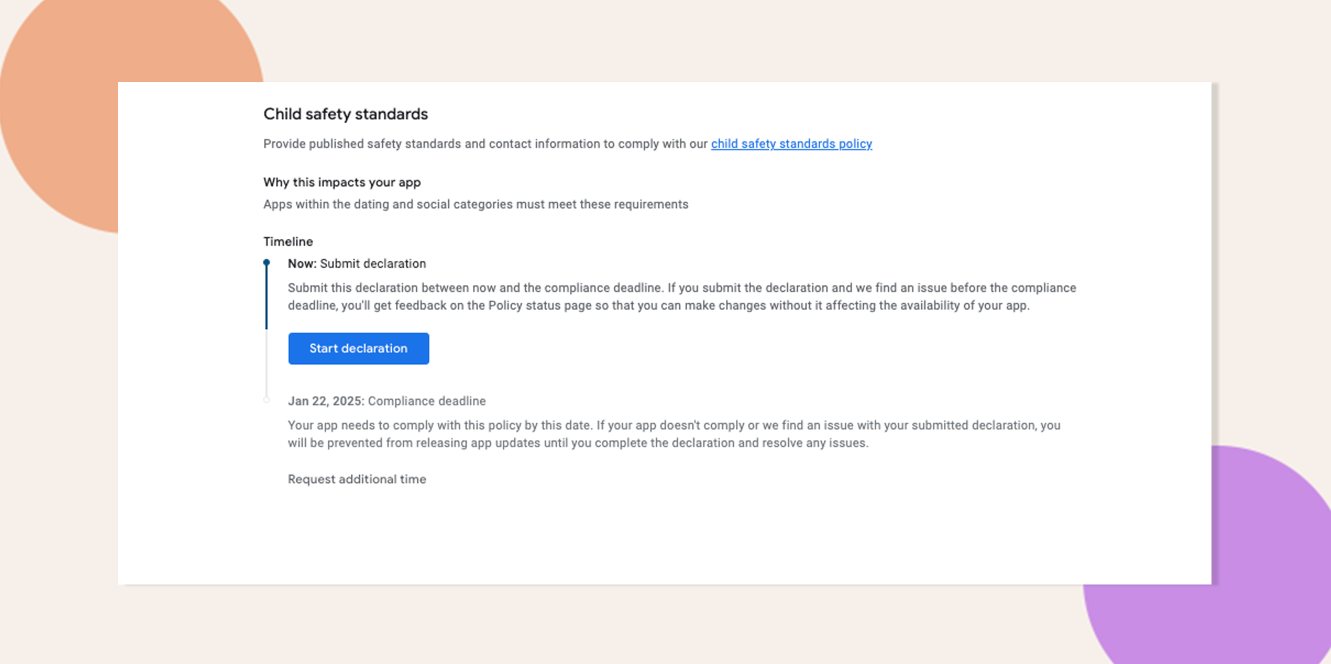1331x664 pixels.
Task: Click the 'Why this impacts your app' heading
Action: [x=342, y=182]
